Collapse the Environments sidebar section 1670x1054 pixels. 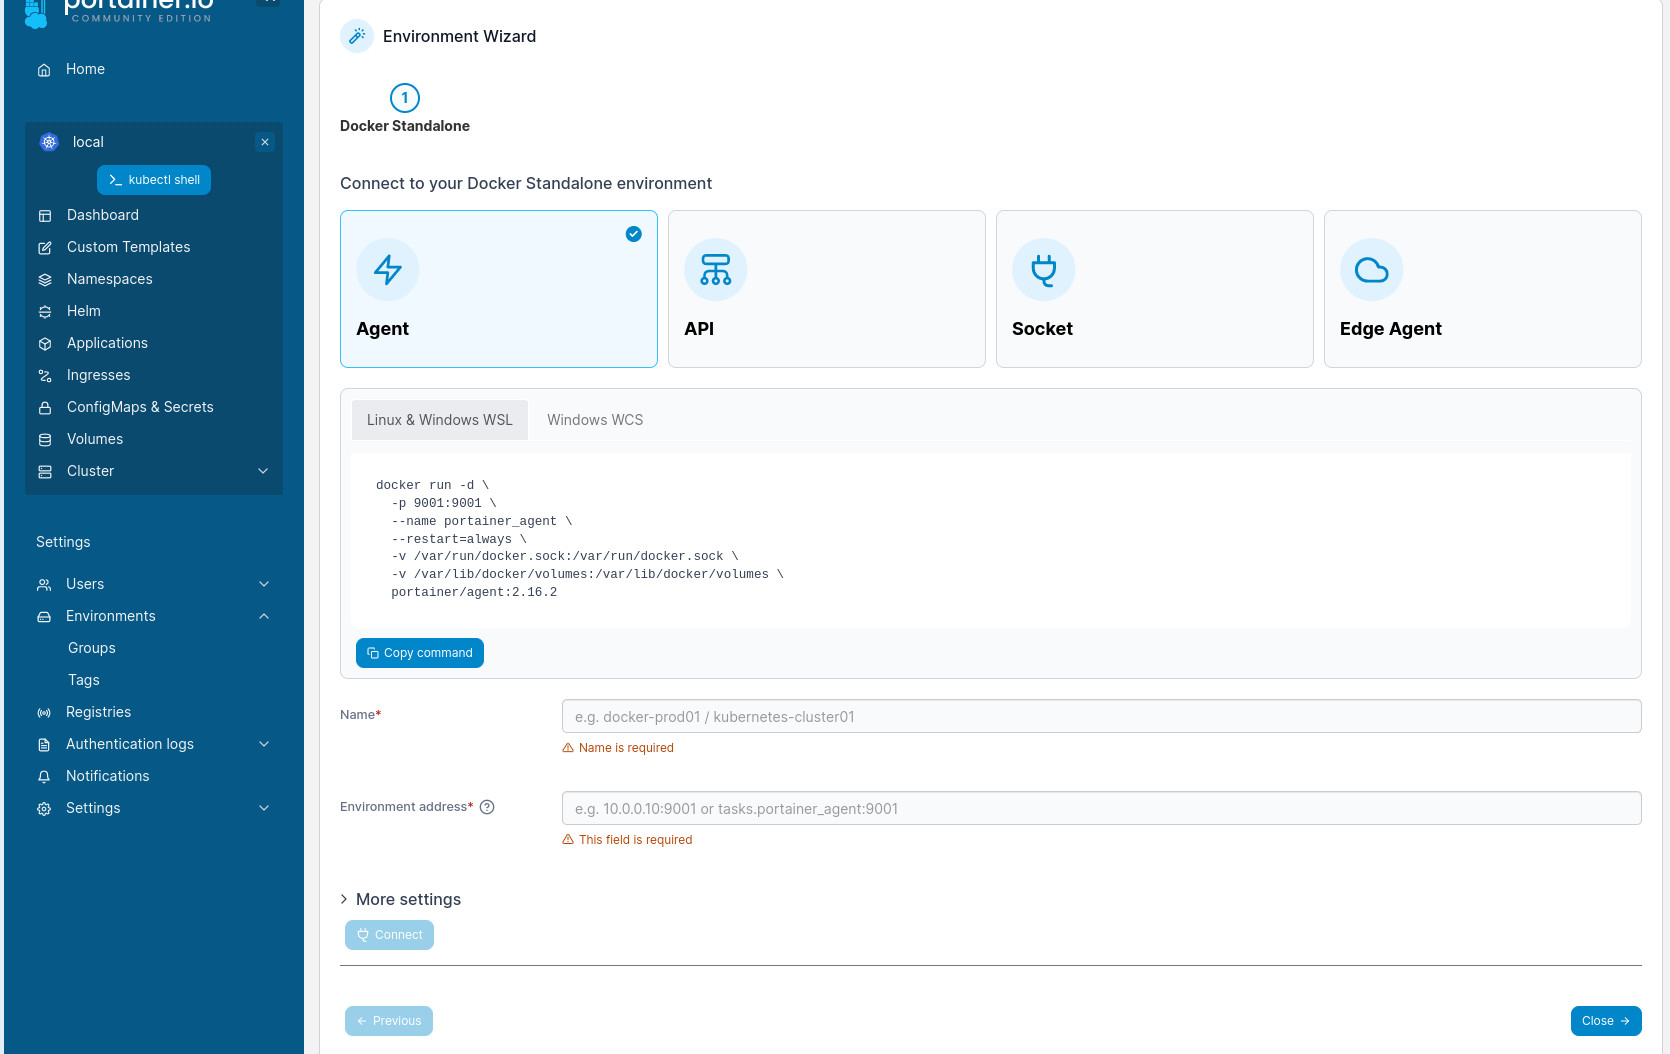coord(263,616)
